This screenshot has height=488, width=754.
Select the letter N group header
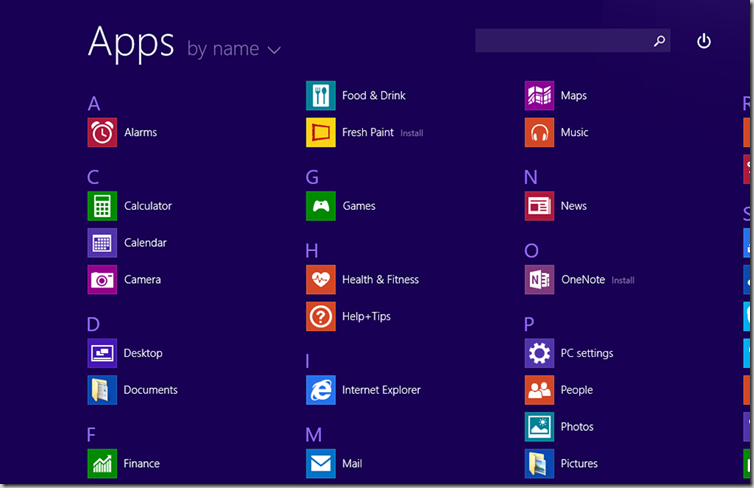[531, 177]
